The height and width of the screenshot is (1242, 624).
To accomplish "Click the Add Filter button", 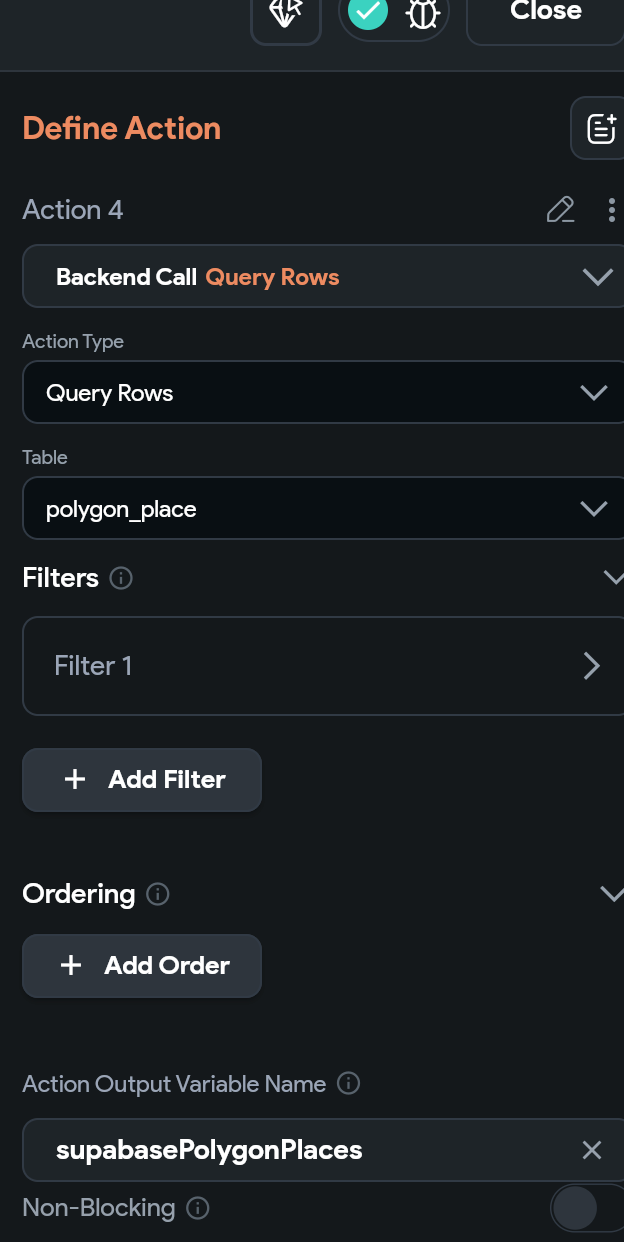I will (x=142, y=780).
